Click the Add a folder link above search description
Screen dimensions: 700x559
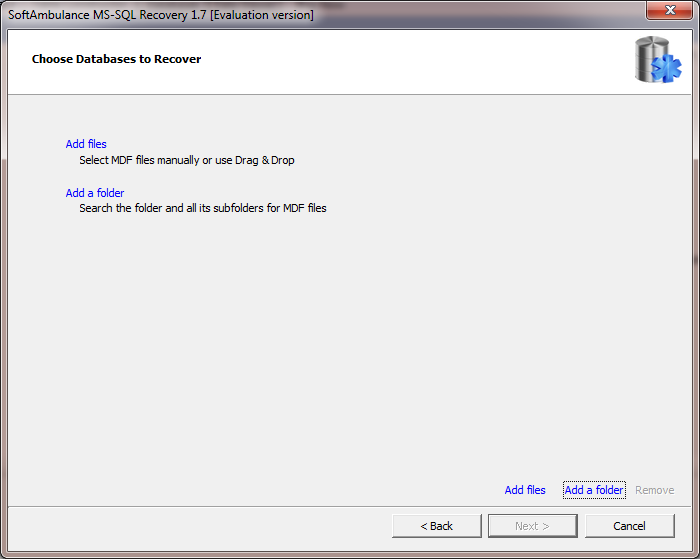click(95, 193)
